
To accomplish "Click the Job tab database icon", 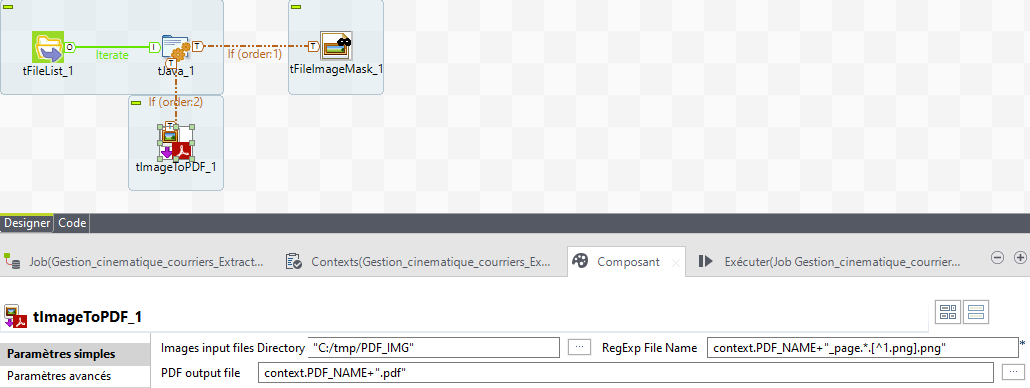I will pos(12,262).
